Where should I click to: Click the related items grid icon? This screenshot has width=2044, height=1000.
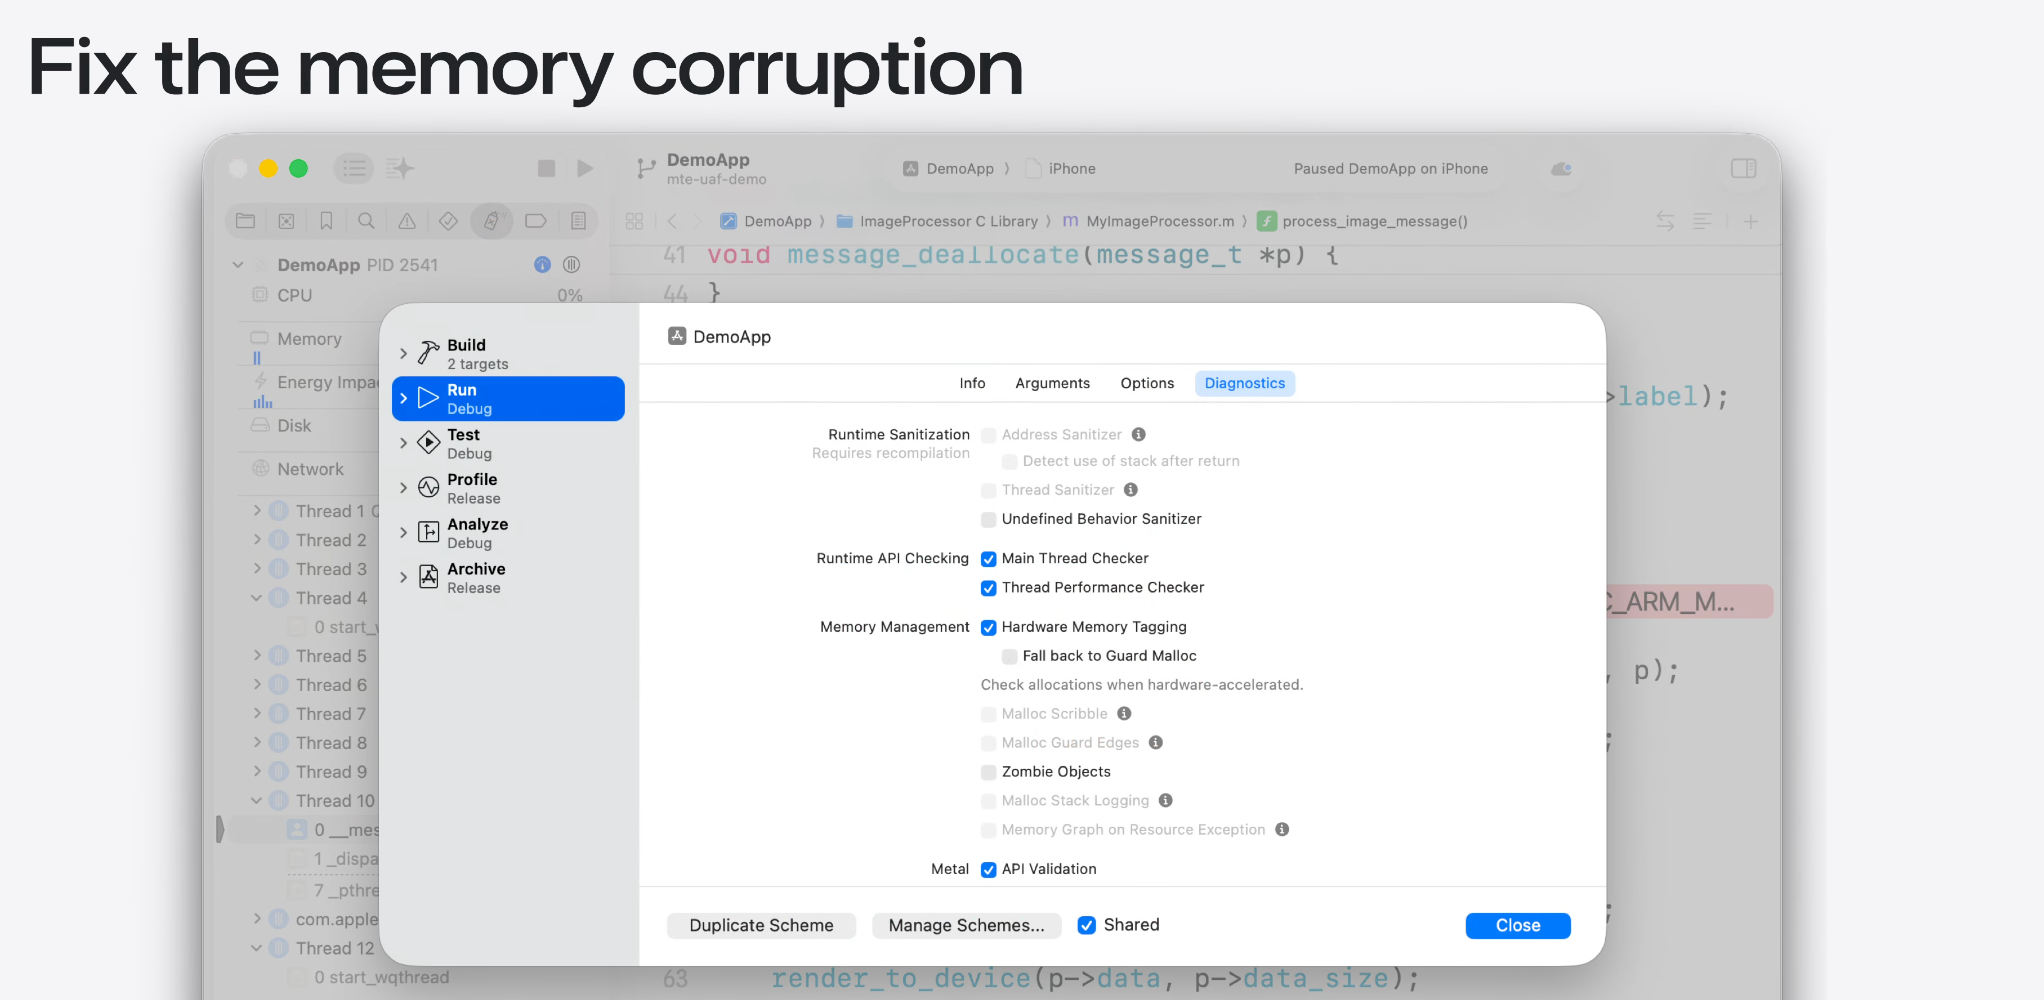pyautogui.click(x=634, y=221)
